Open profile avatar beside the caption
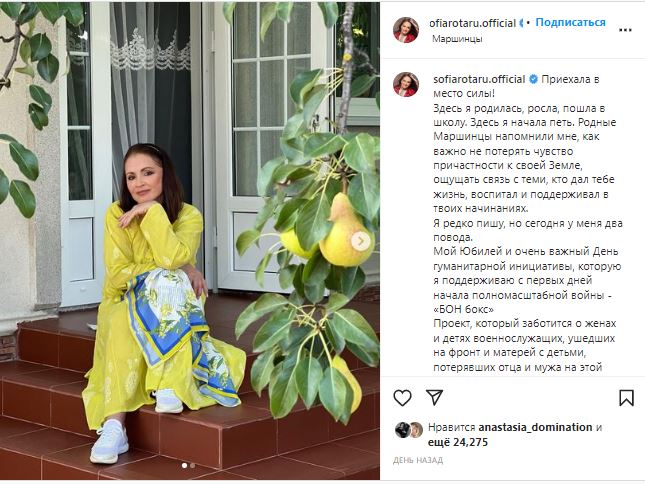This screenshot has height=484, width=645. [x=406, y=84]
